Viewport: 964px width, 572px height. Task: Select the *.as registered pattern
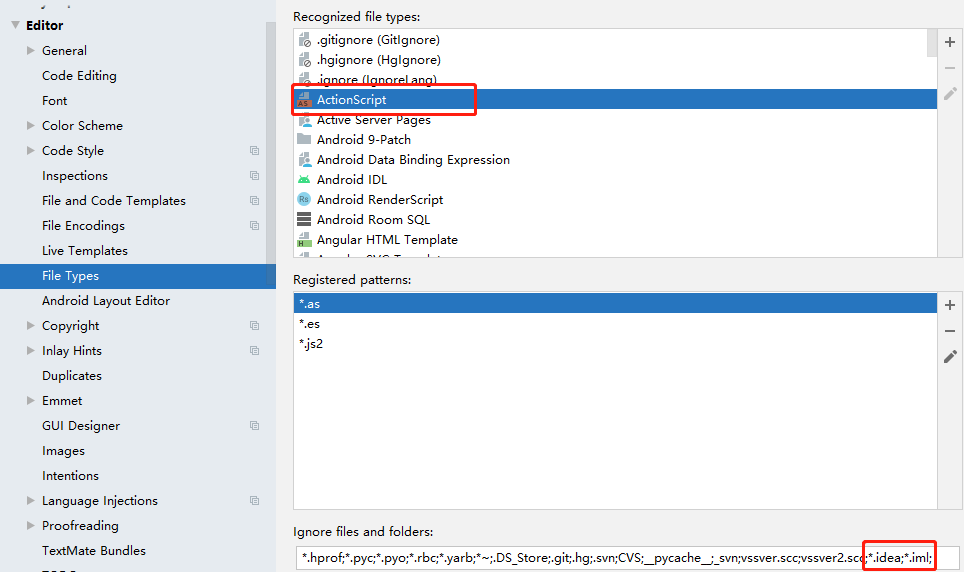click(615, 303)
